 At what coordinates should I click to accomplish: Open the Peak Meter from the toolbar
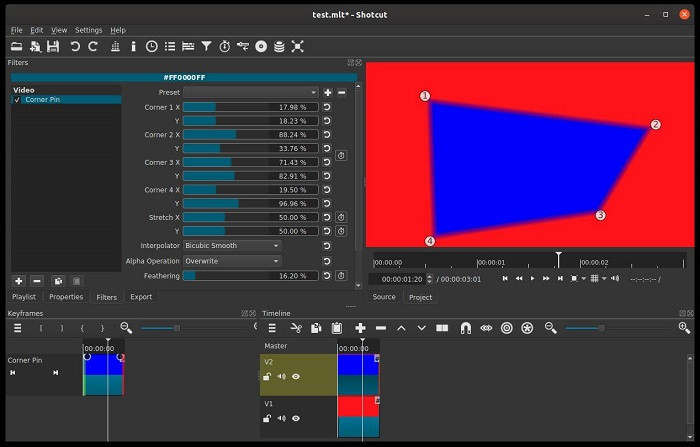point(115,46)
